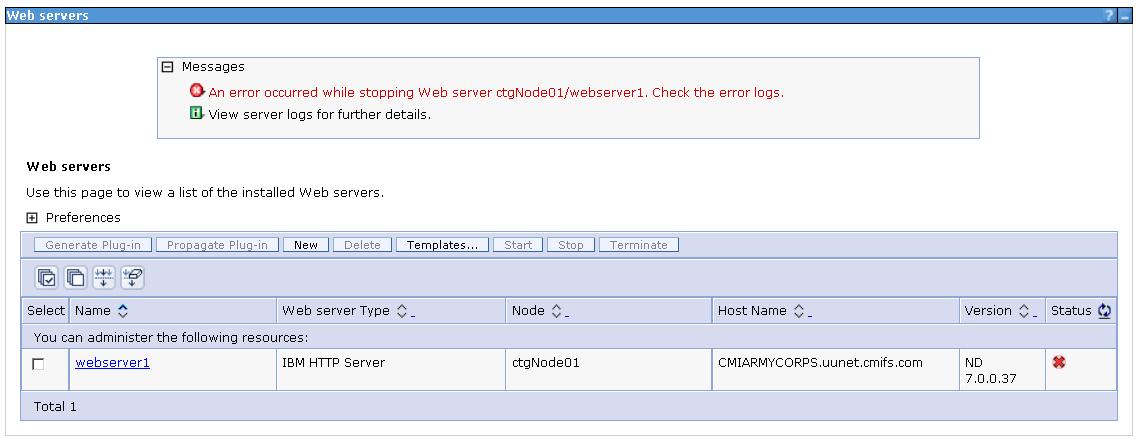
Task: Sort by Web server Type column
Action: point(403,311)
